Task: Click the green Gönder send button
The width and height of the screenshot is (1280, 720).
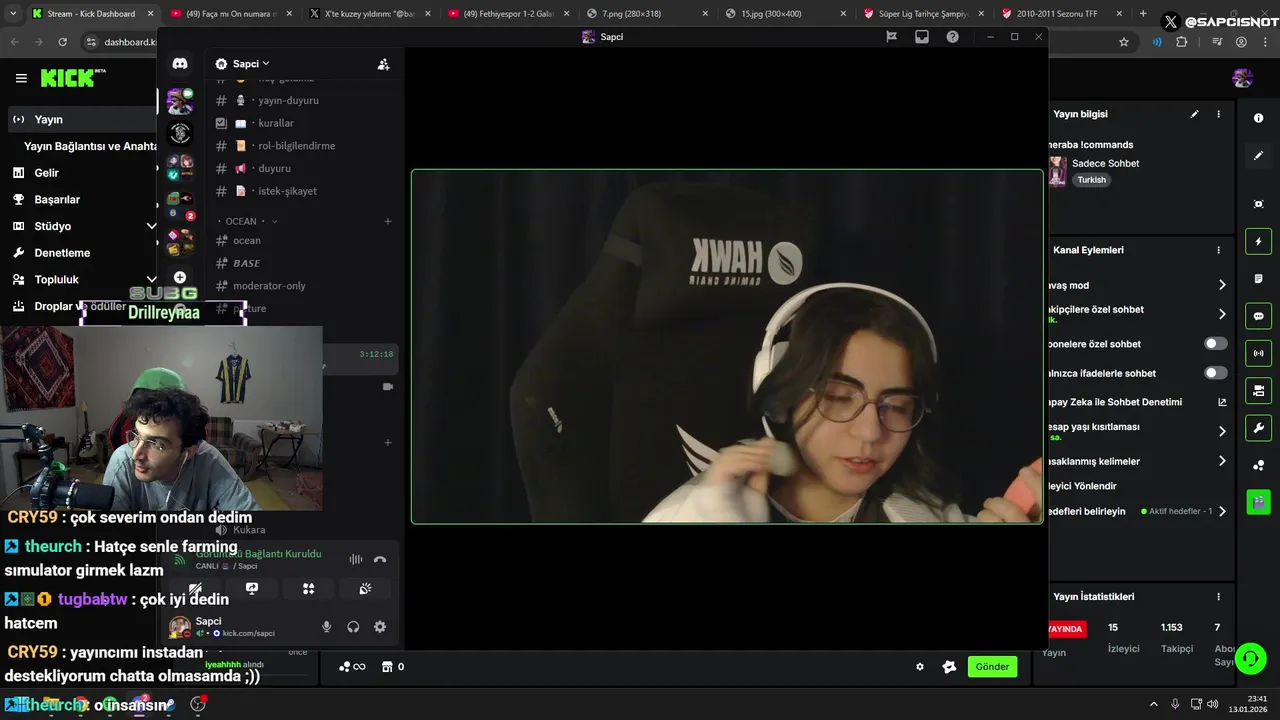Action: [x=992, y=667]
